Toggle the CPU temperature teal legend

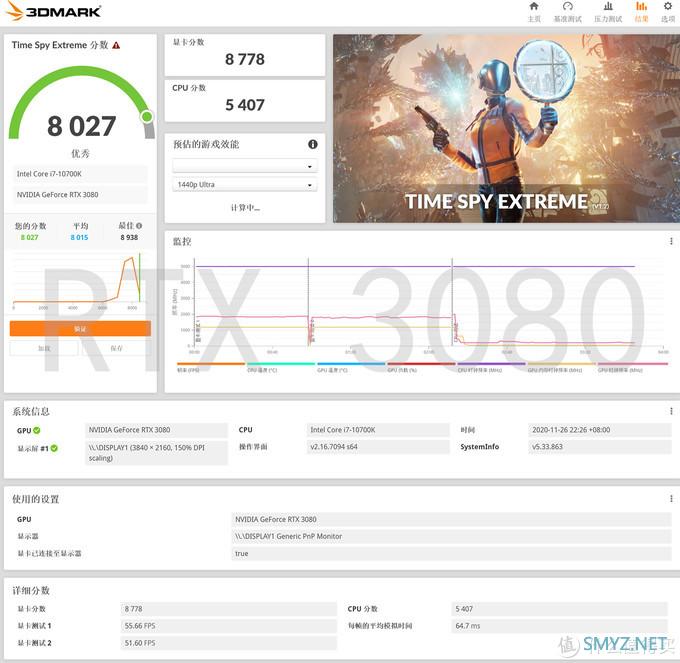[281, 367]
